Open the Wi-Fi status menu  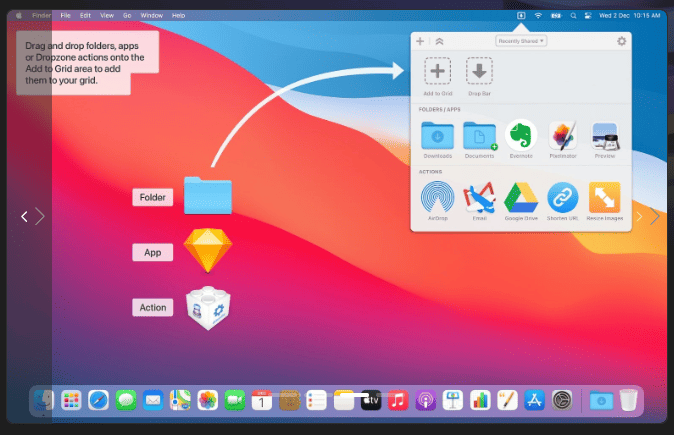[538, 15]
